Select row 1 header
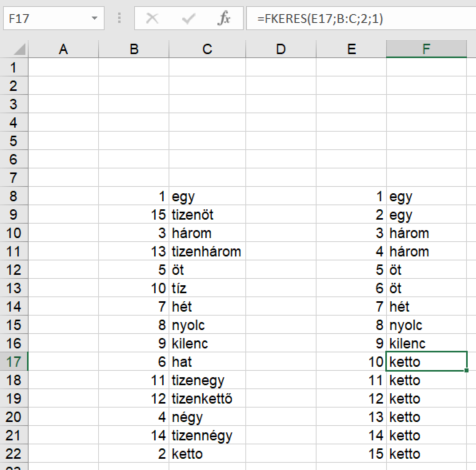 click(x=14, y=68)
